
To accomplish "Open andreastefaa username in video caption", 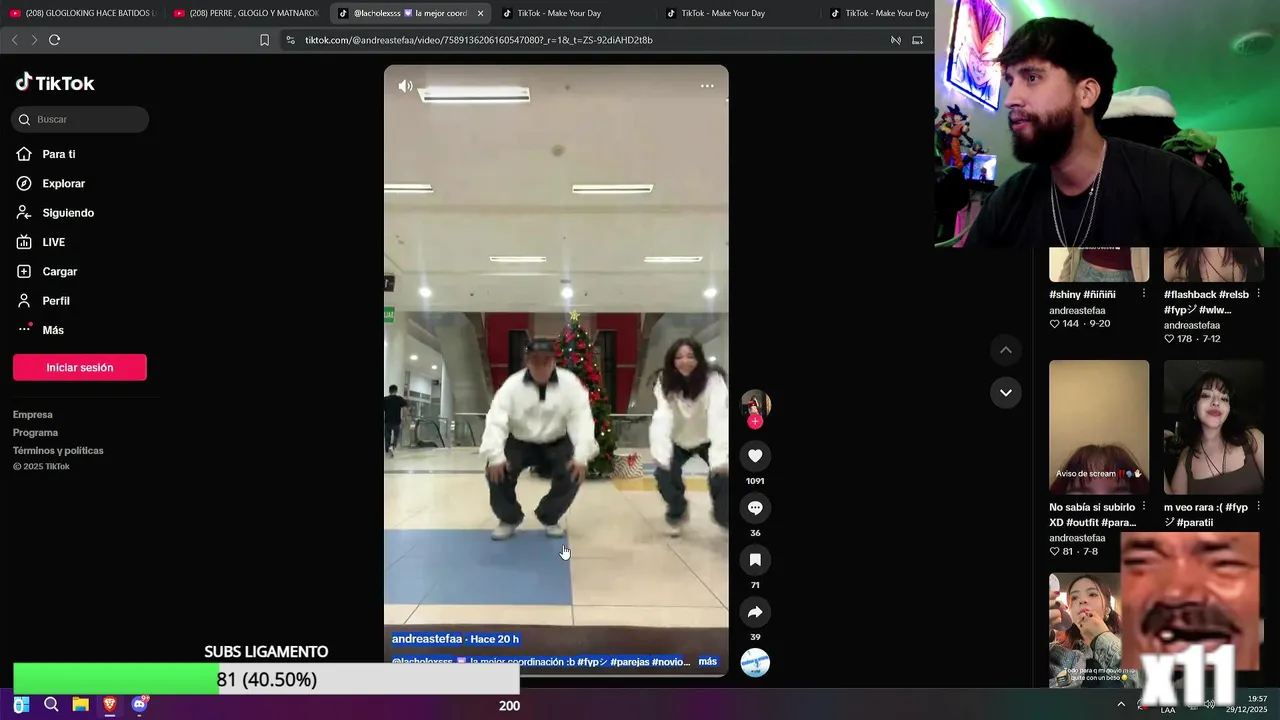I will pyautogui.click(x=427, y=639).
